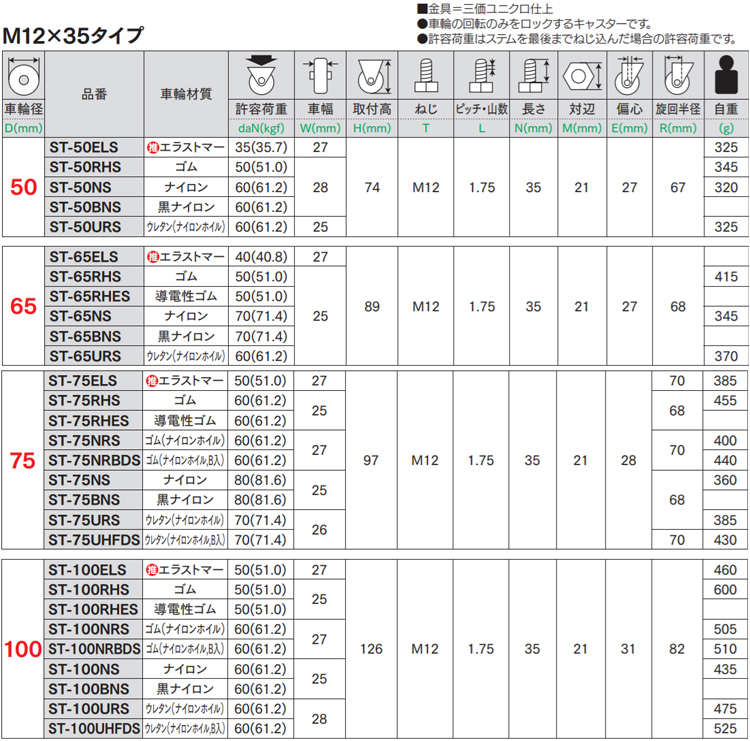This screenshot has height=741, width=750.
Task: Click the 車輪材質 column header
Action: pyautogui.click(x=186, y=94)
